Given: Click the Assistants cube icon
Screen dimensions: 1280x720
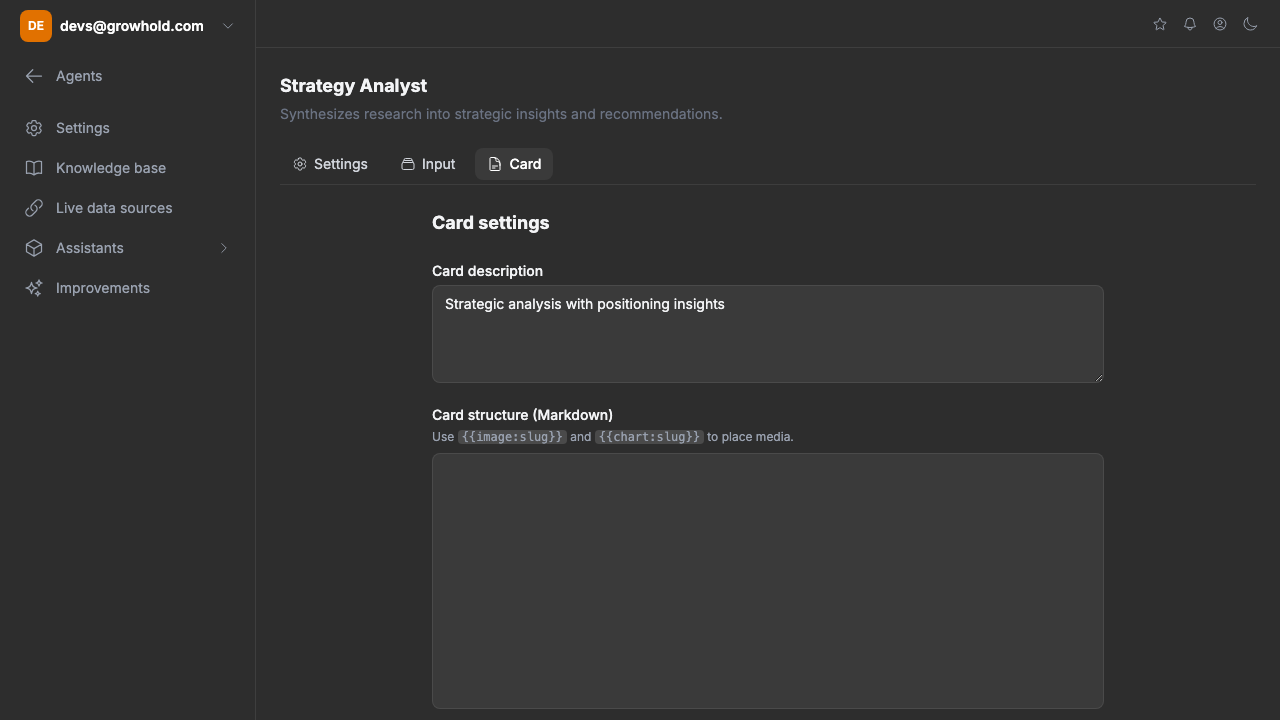Looking at the screenshot, I should (x=34, y=248).
